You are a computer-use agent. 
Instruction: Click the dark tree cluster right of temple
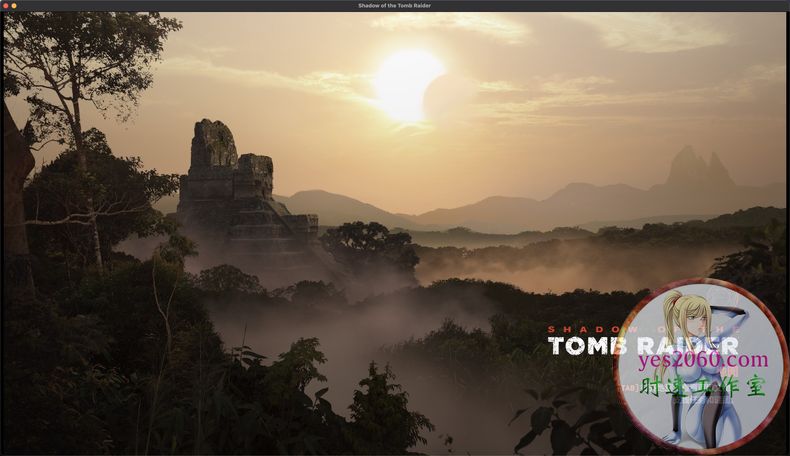click(x=368, y=247)
